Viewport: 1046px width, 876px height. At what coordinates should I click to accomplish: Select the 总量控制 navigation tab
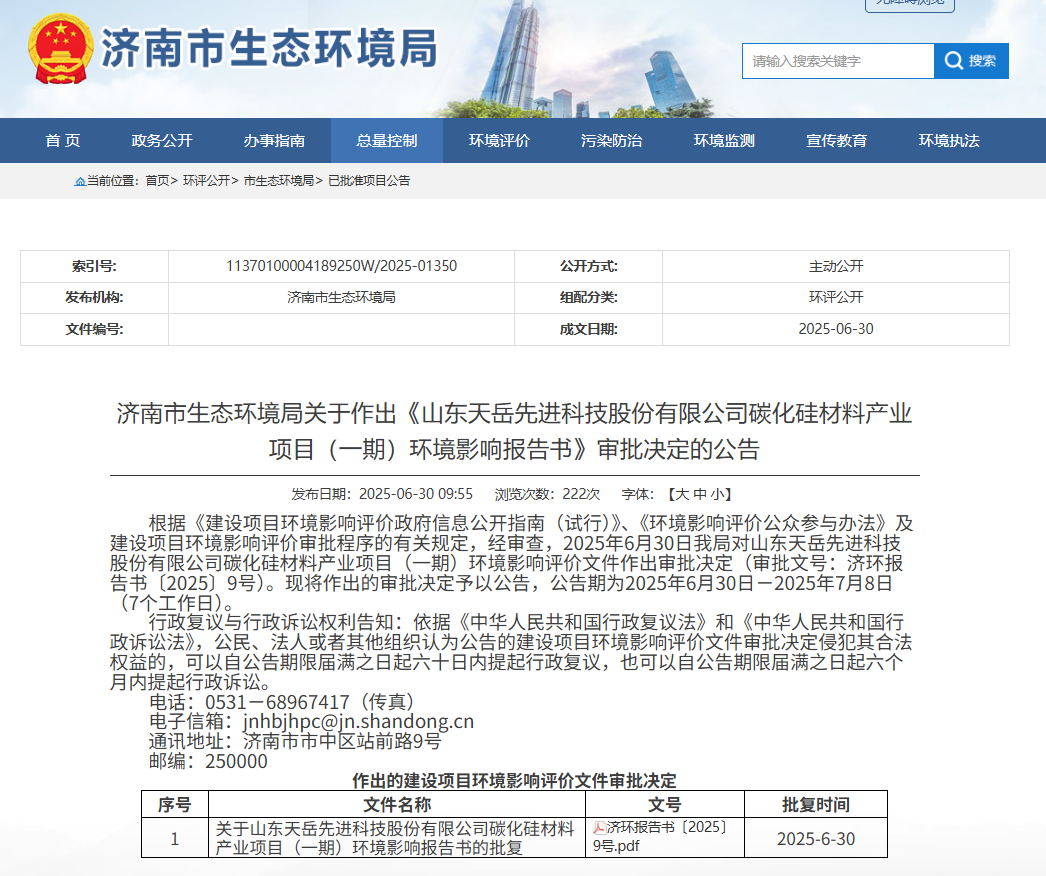[x=387, y=141]
